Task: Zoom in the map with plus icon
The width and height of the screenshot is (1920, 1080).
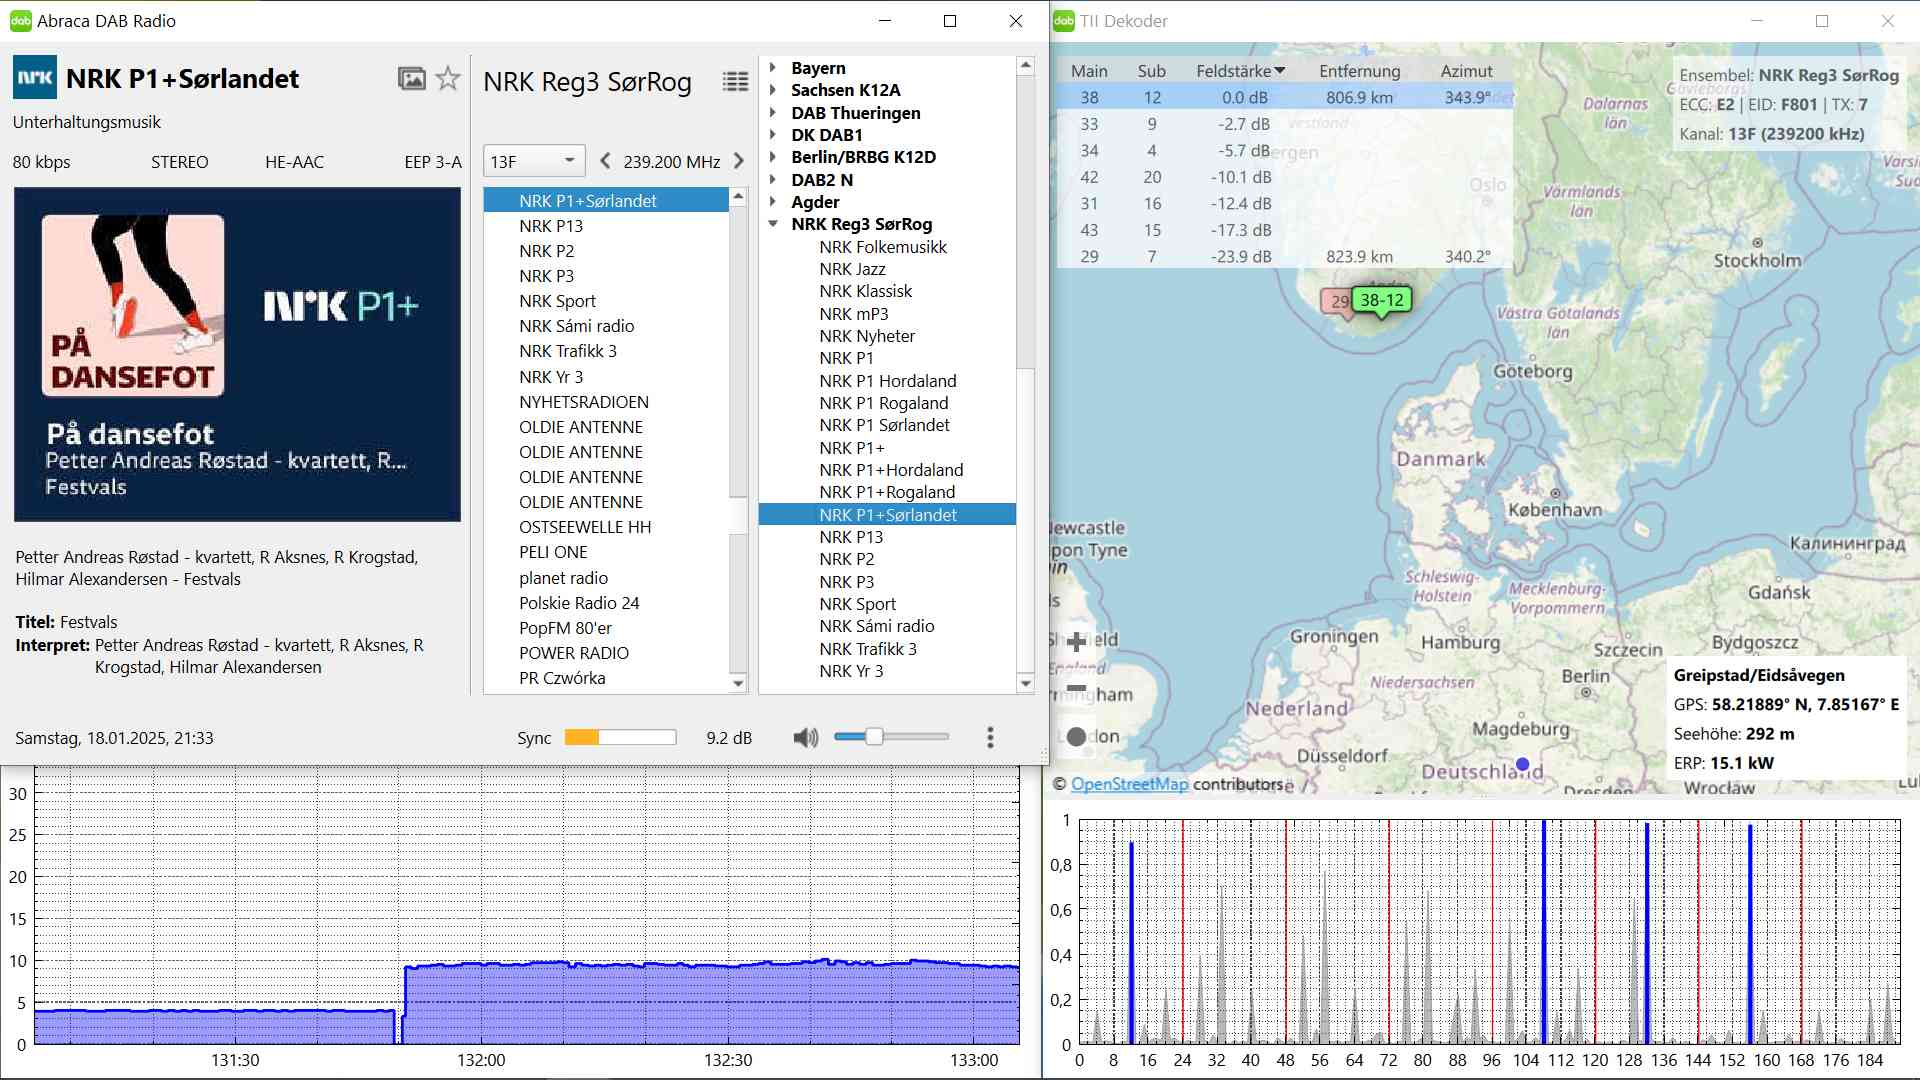Action: (x=1077, y=642)
